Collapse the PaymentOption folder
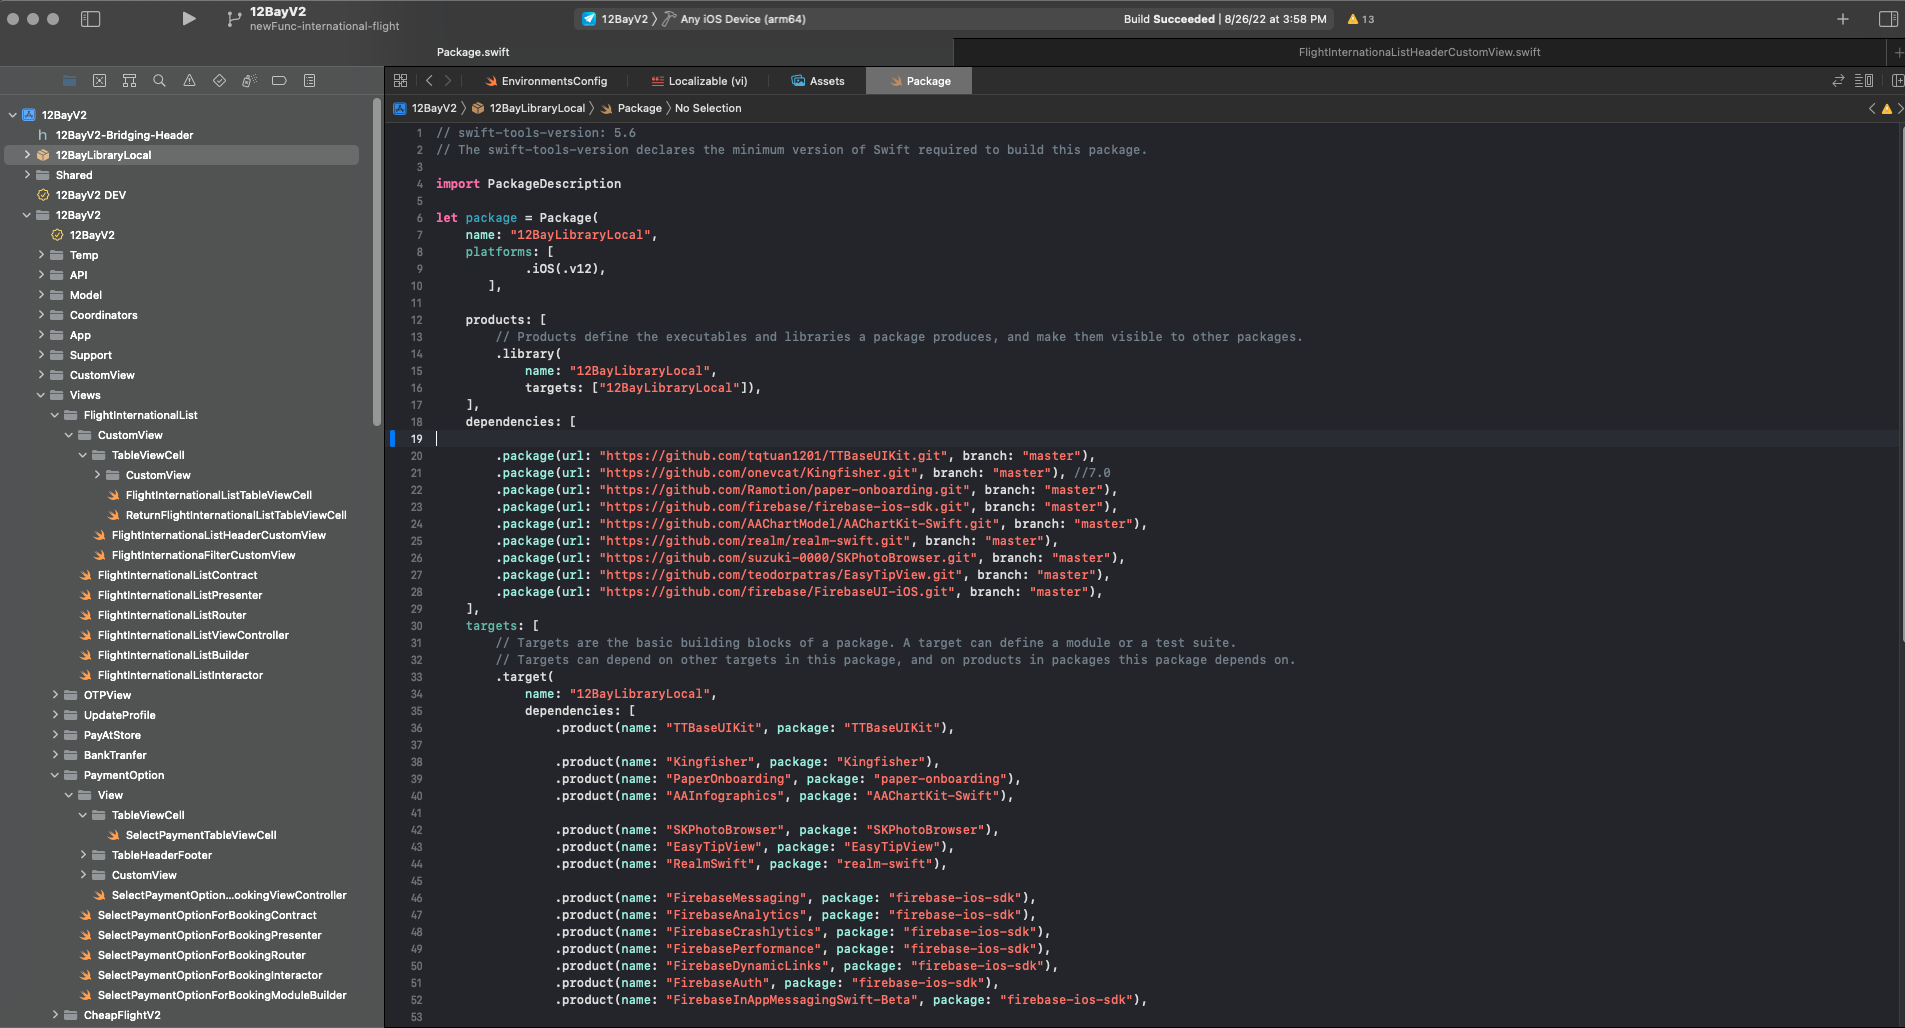The height and width of the screenshot is (1028, 1905). (x=55, y=775)
